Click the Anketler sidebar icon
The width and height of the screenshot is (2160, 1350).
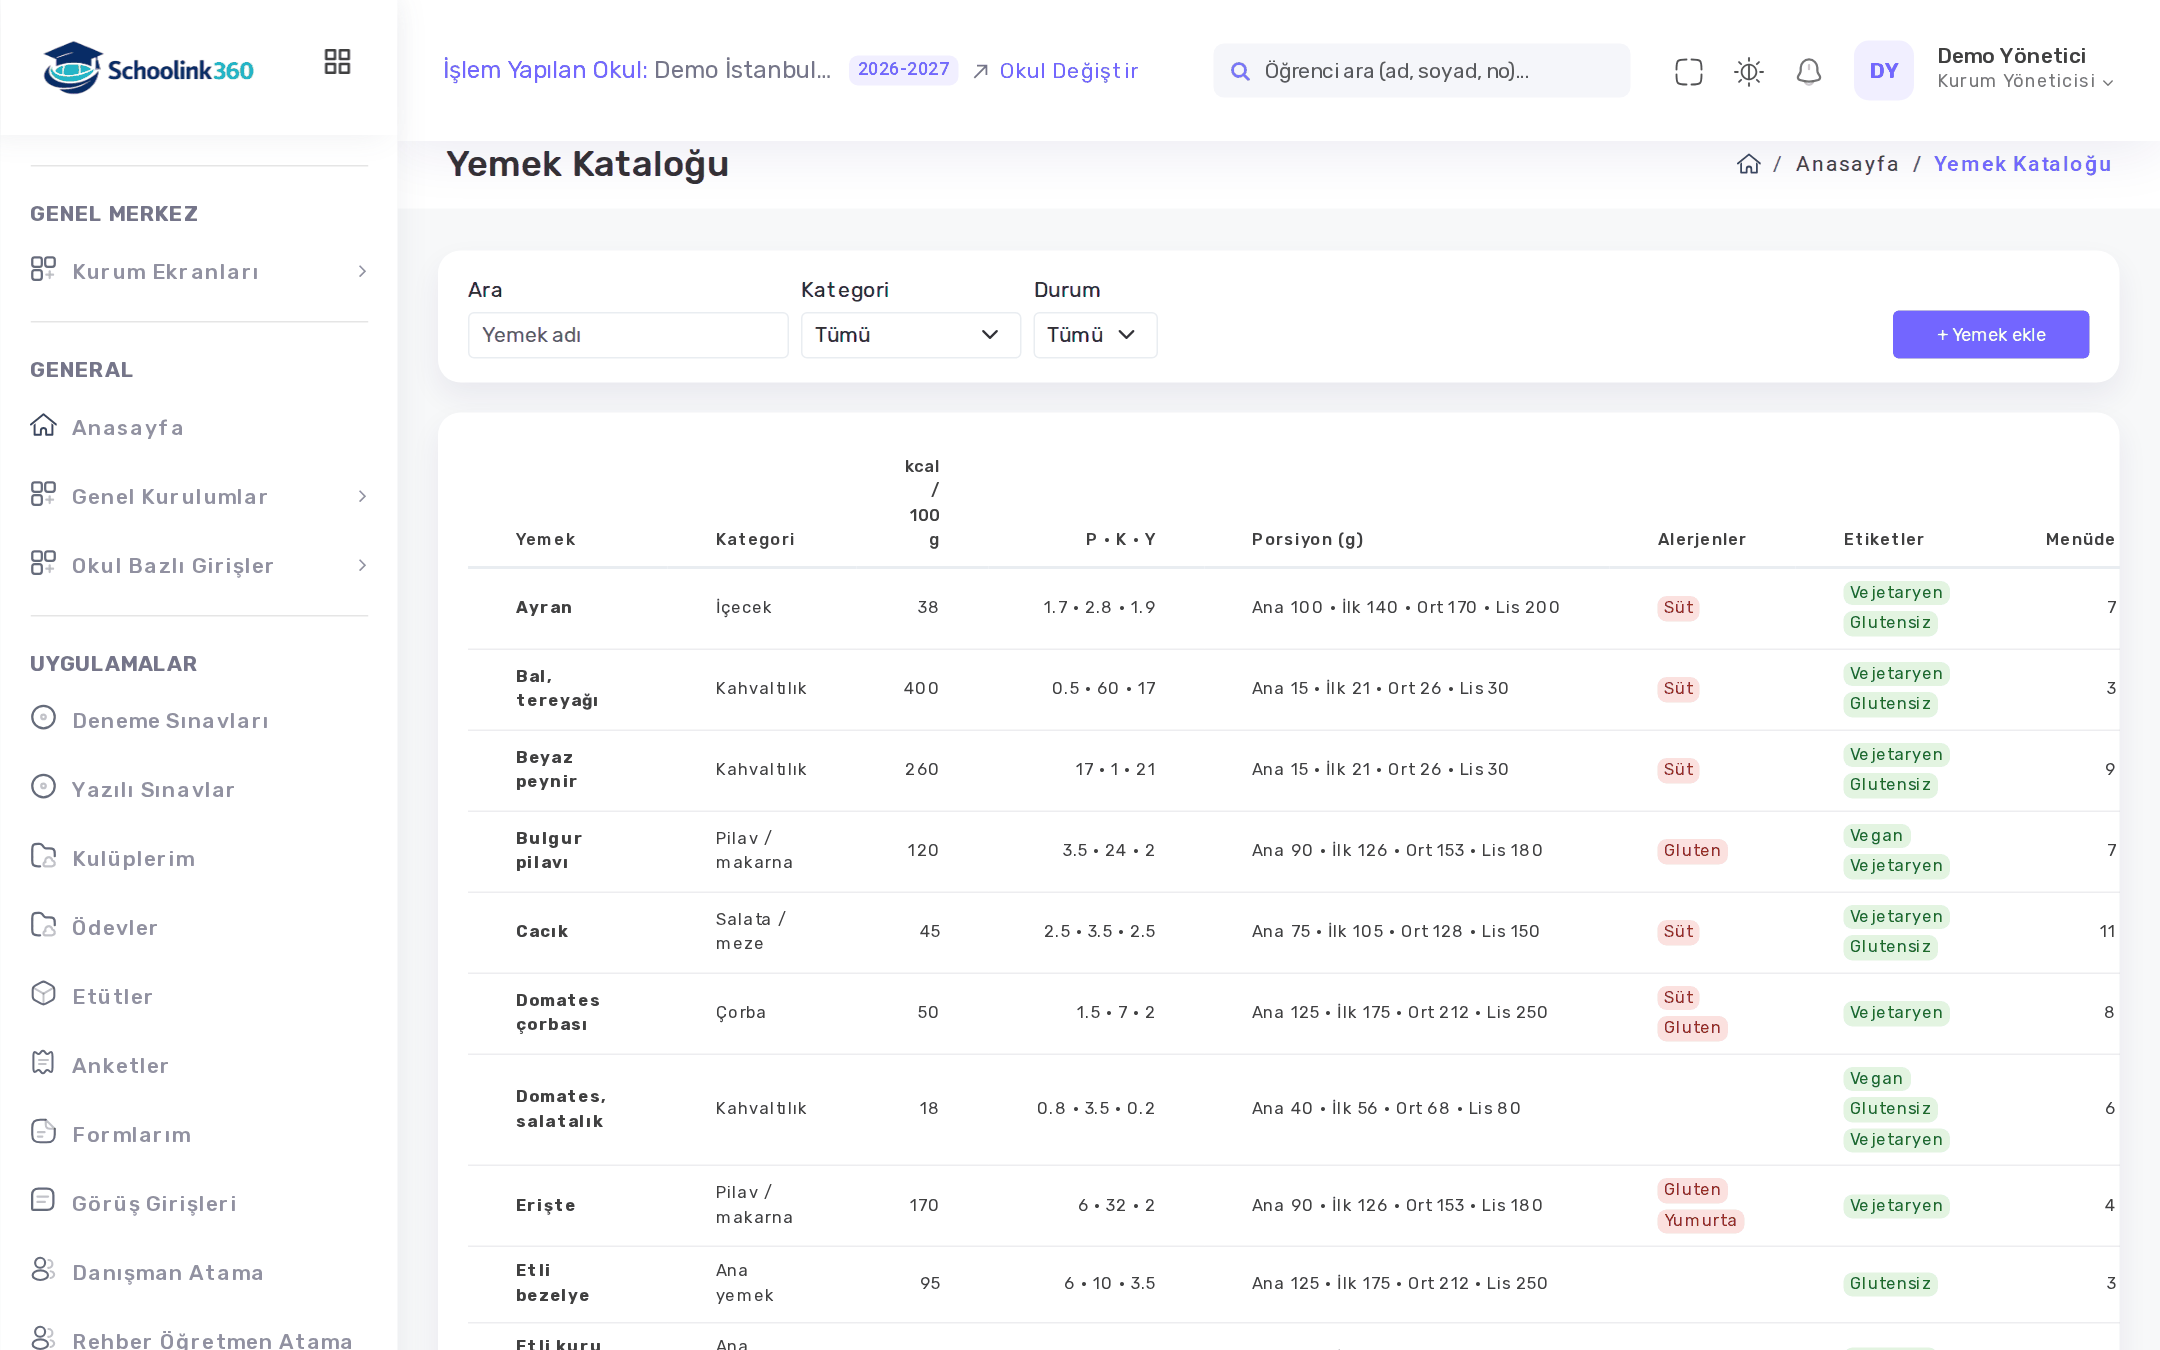click(x=43, y=1063)
